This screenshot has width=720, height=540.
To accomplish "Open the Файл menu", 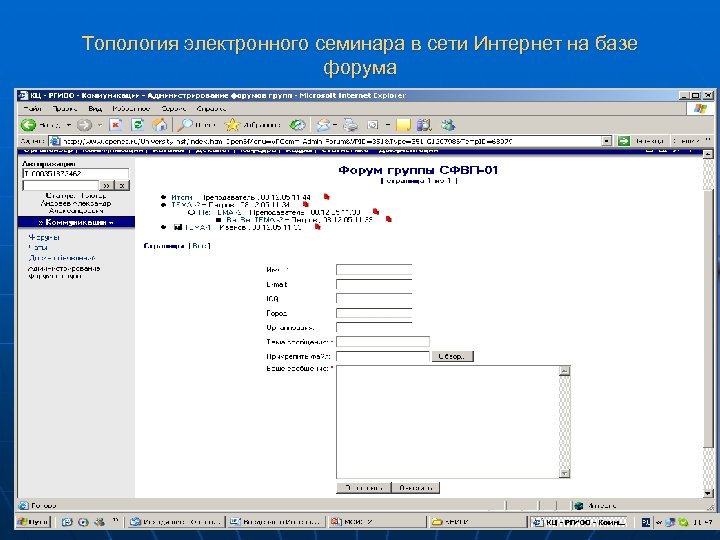I will 33,109.
